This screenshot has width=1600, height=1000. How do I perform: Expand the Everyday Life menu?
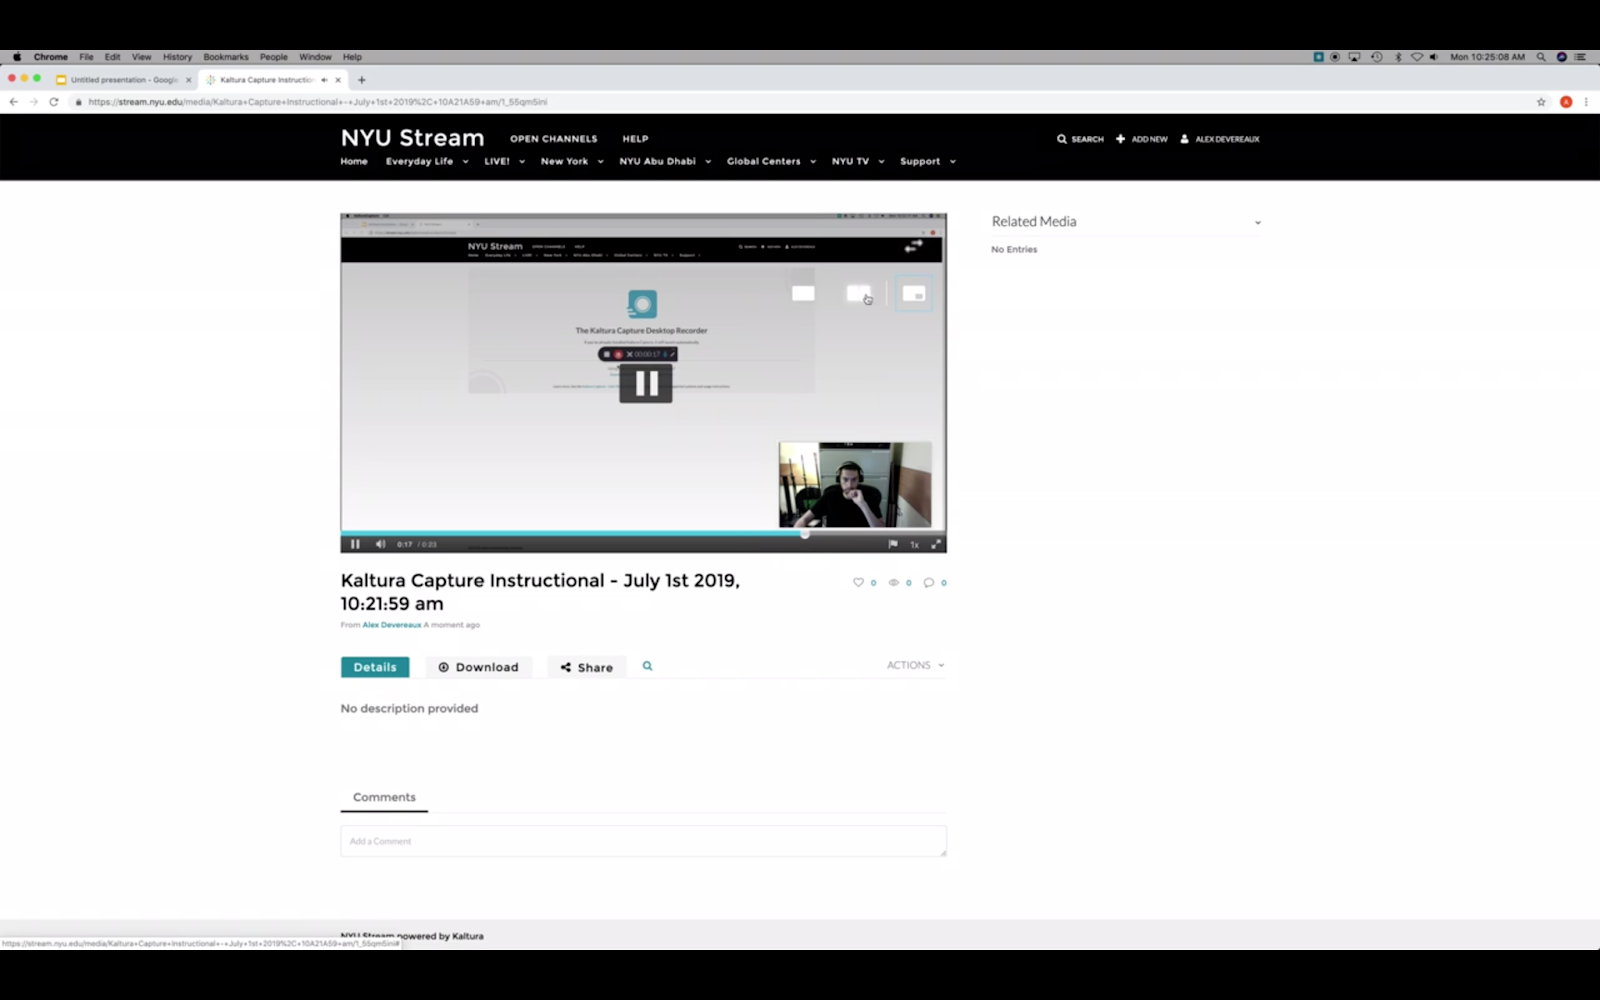pos(427,161)
